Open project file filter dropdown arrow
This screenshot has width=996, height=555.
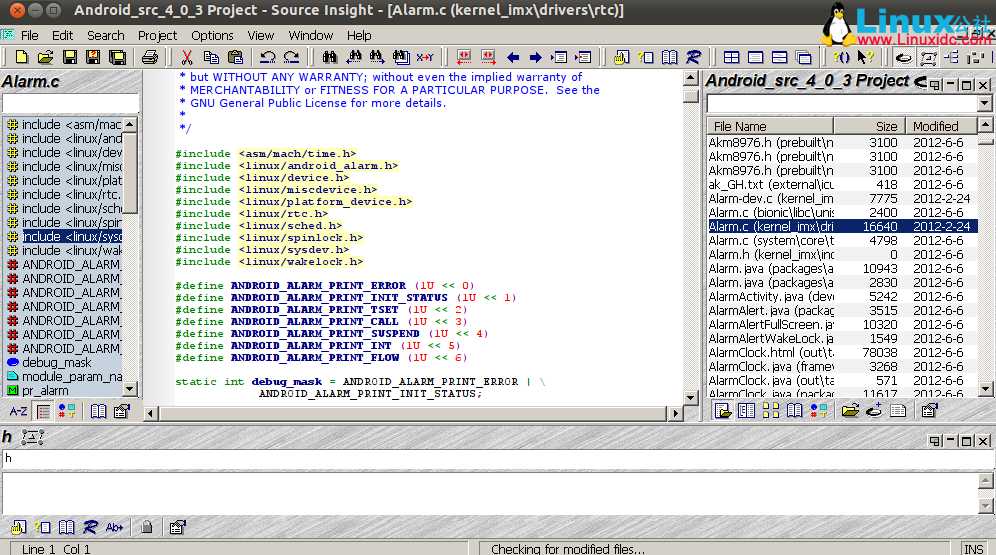984,104
